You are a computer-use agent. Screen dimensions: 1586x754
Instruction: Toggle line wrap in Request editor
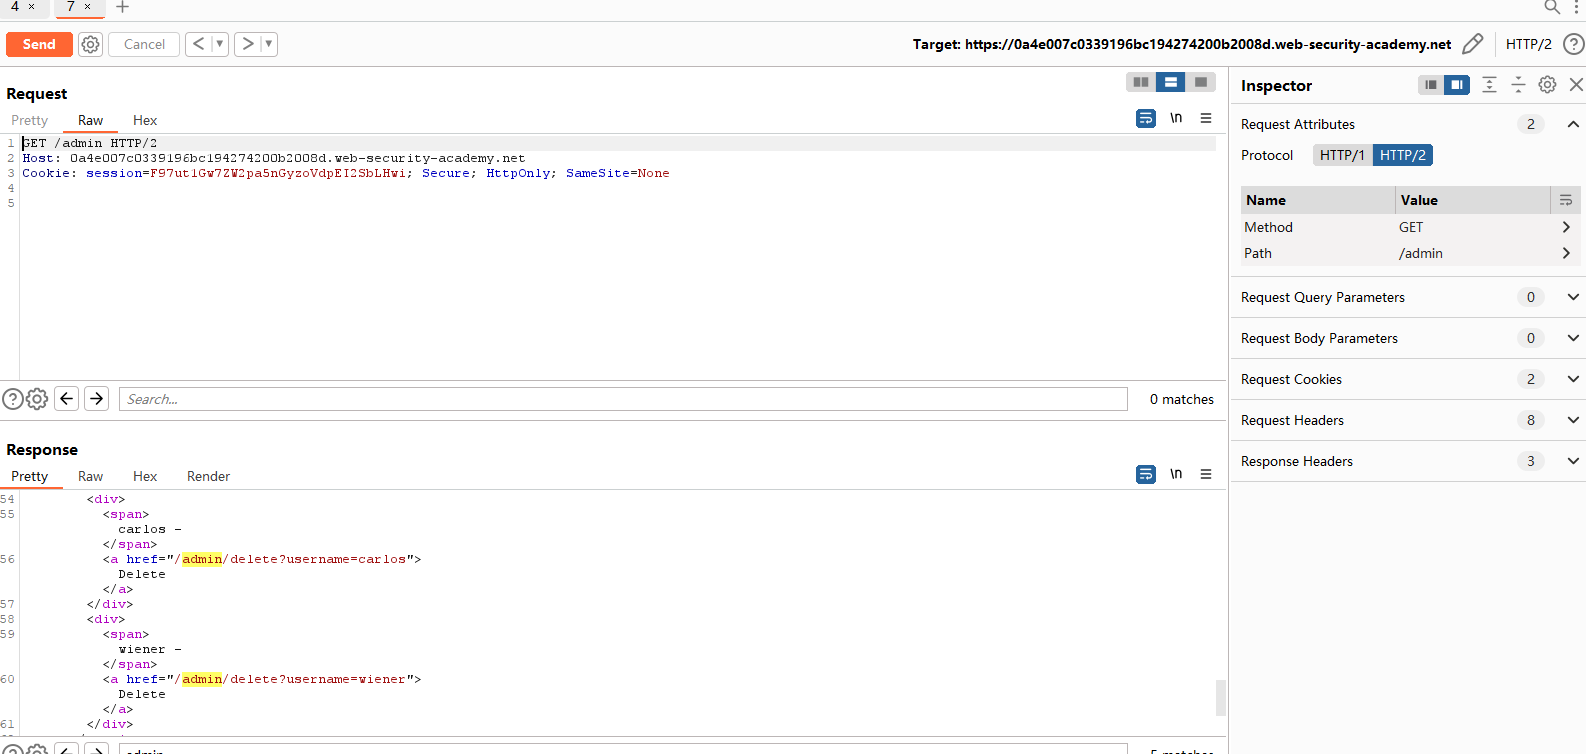1146,118
